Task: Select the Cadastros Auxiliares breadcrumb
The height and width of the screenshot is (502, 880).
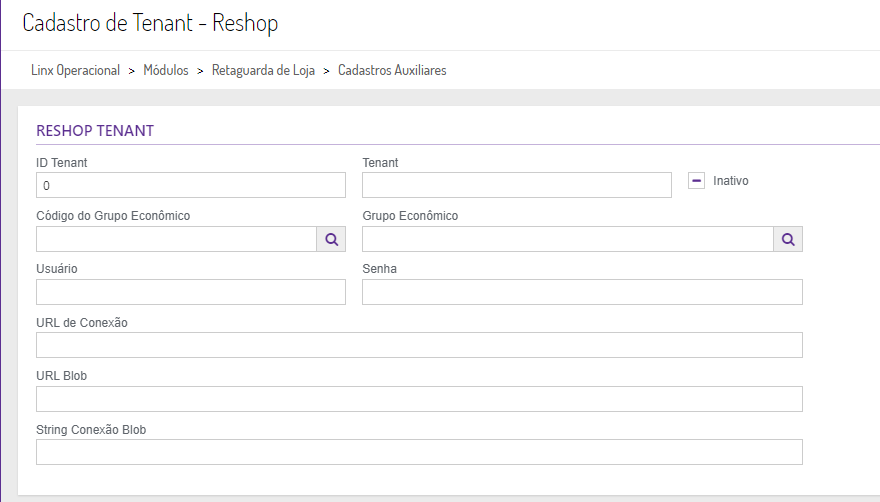Action: click(x=392, y=71)
